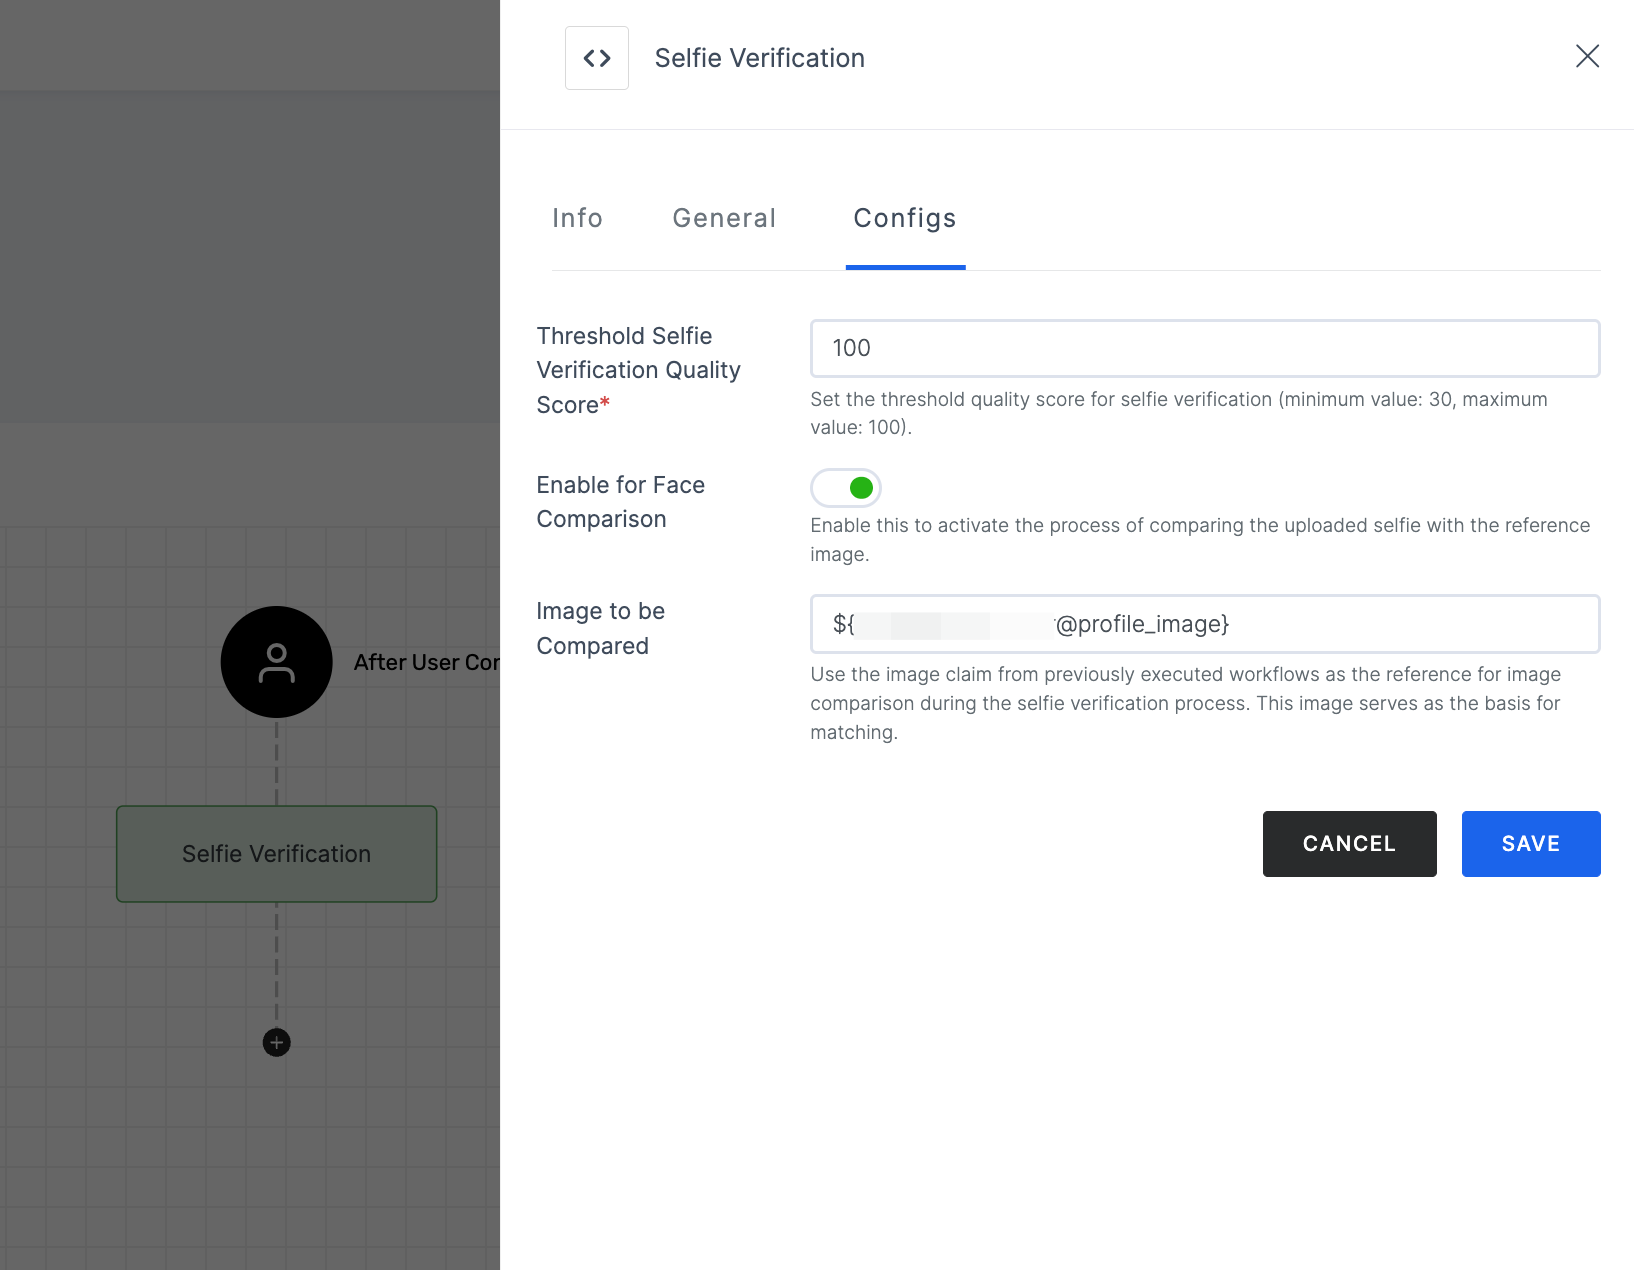Select the Selfie Verification workflow node
The image size is (1634, 1270).
coord(277,854)
